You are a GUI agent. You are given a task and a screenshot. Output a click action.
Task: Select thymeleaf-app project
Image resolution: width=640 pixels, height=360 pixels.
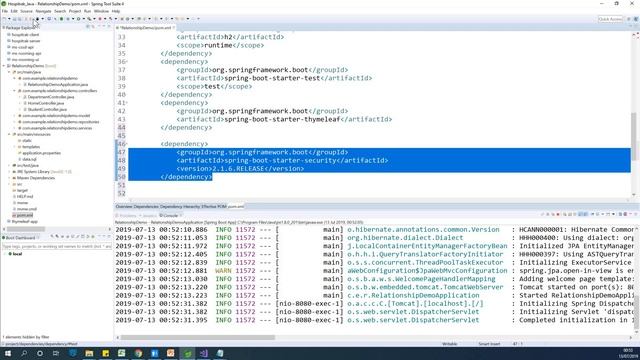[24, 222]
